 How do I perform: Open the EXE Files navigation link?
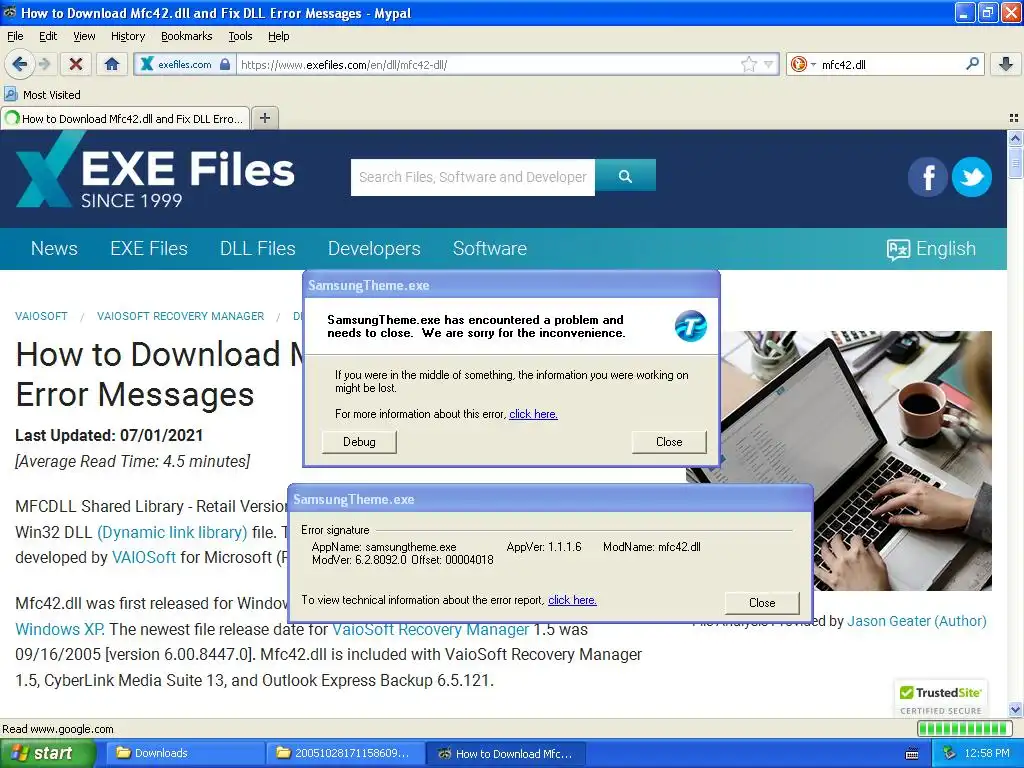coord(148,248)
